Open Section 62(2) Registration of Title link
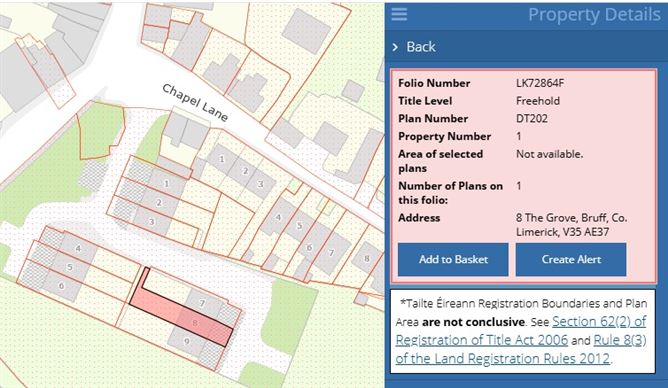This screenshot has width=668, height=388. pyautogui.click(x=521, y=331)
